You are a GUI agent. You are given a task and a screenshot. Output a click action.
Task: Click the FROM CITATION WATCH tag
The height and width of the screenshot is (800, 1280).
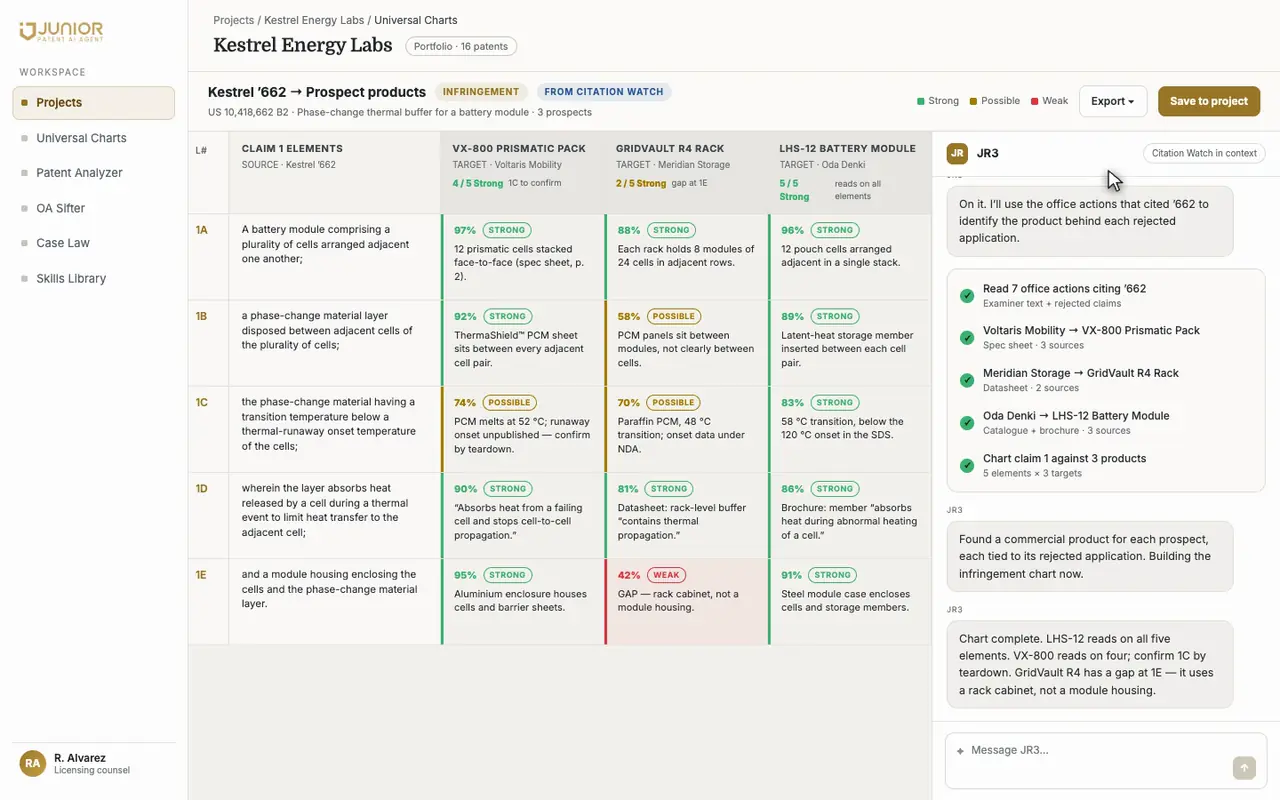(x=604, y=92)
